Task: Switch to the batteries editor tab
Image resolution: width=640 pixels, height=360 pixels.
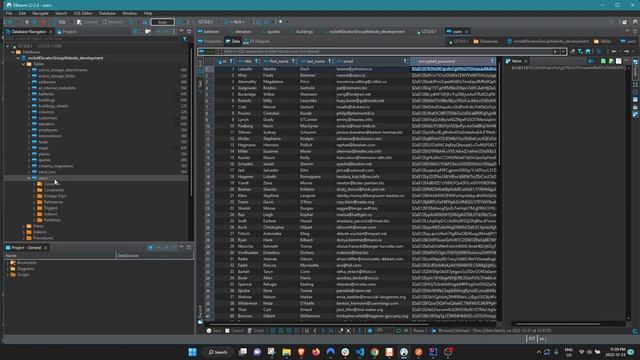Action: (x=208, y=32)
